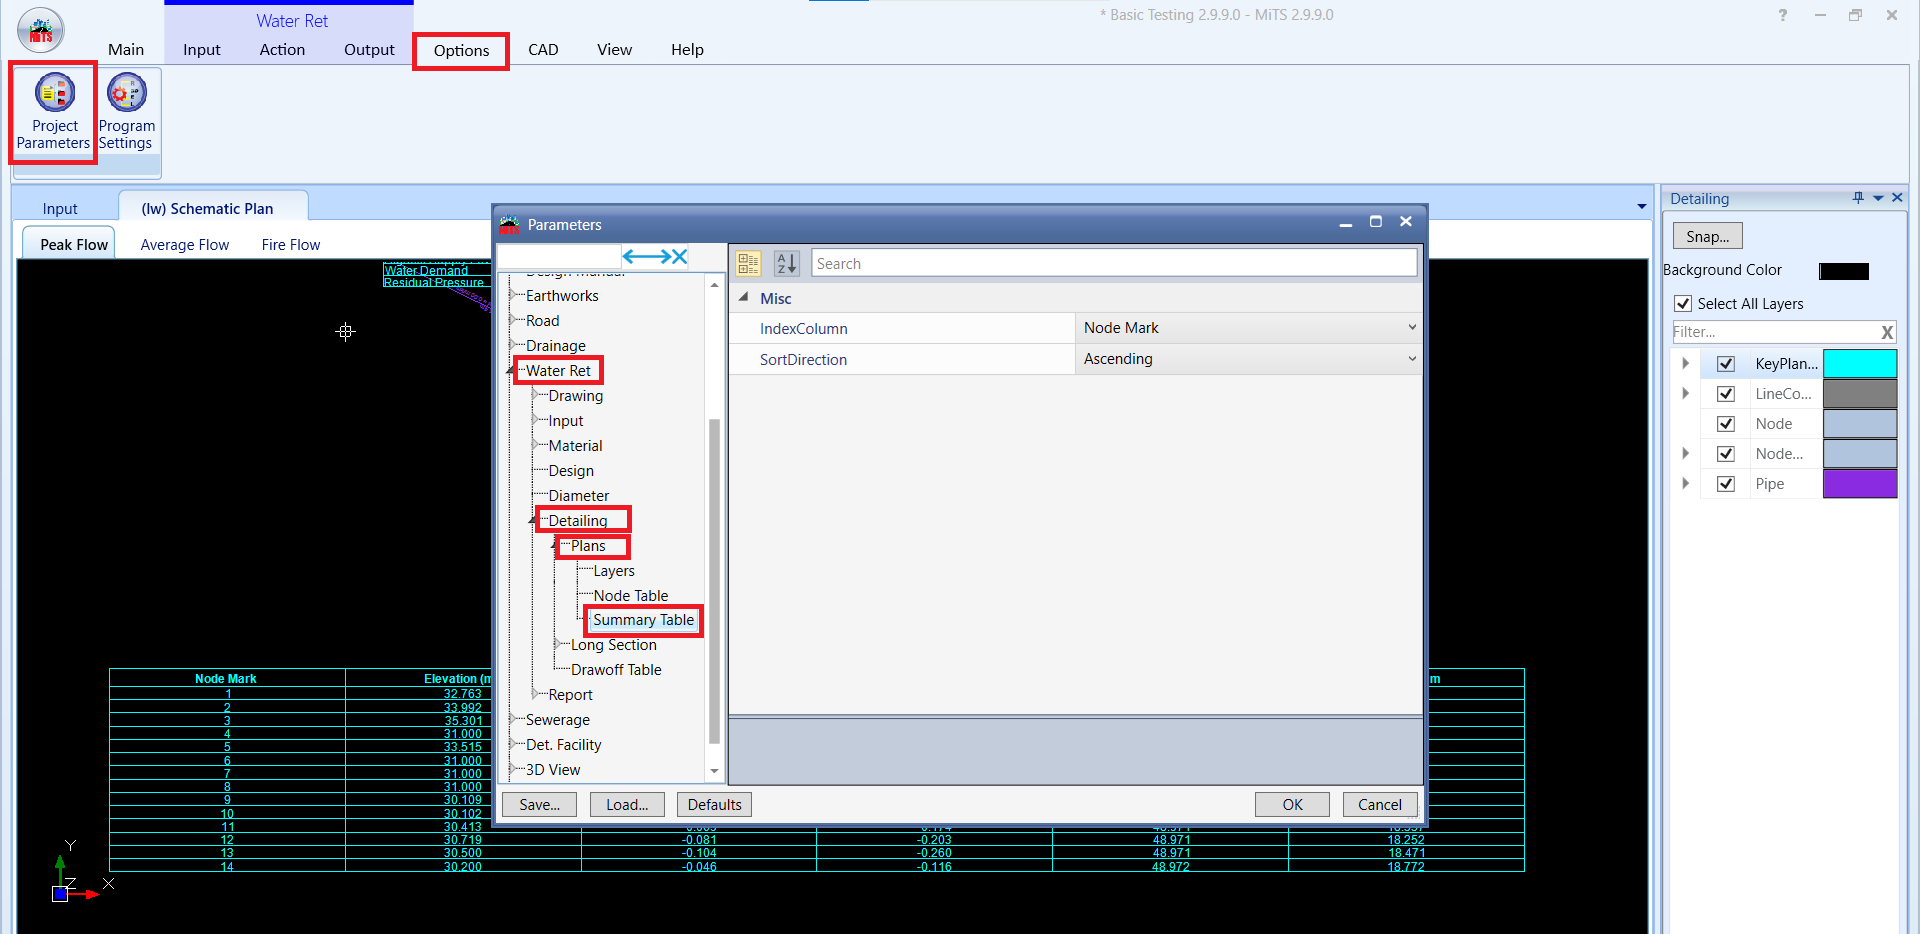Change Background Color black swatch
The height and width of the screenshot is (934, 1920).
click(x=1844, y=271)
